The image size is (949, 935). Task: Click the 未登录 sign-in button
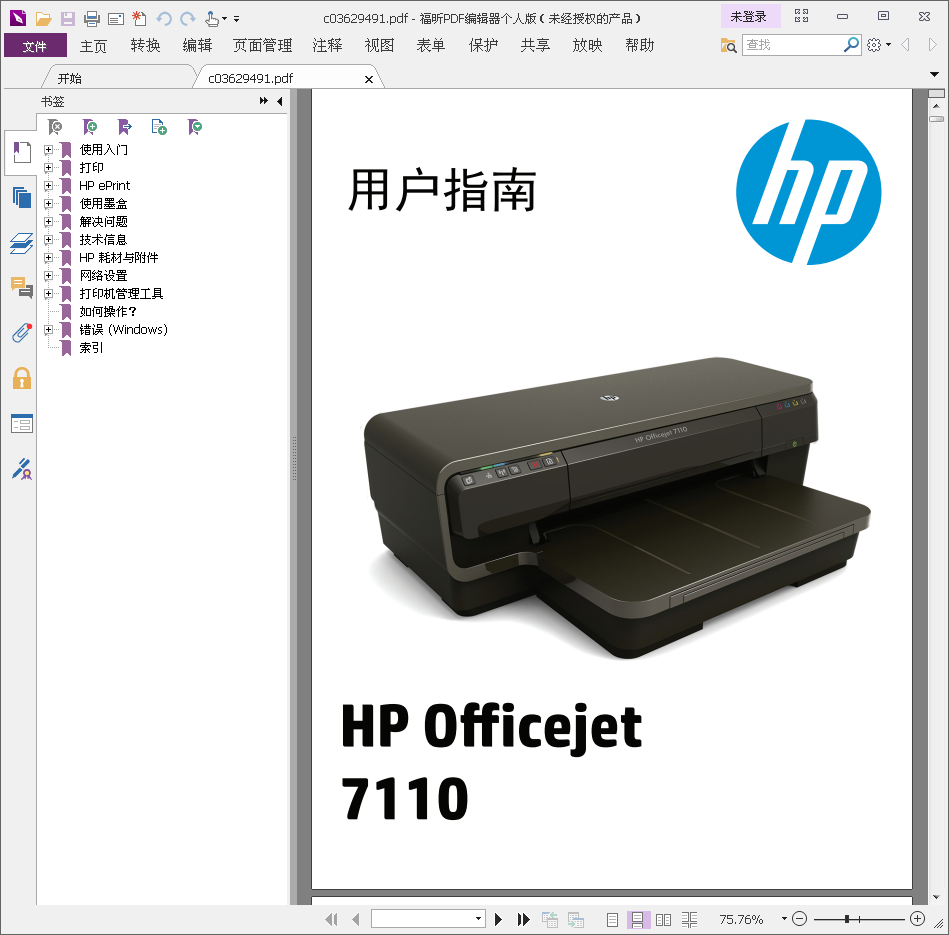[750, 16]
